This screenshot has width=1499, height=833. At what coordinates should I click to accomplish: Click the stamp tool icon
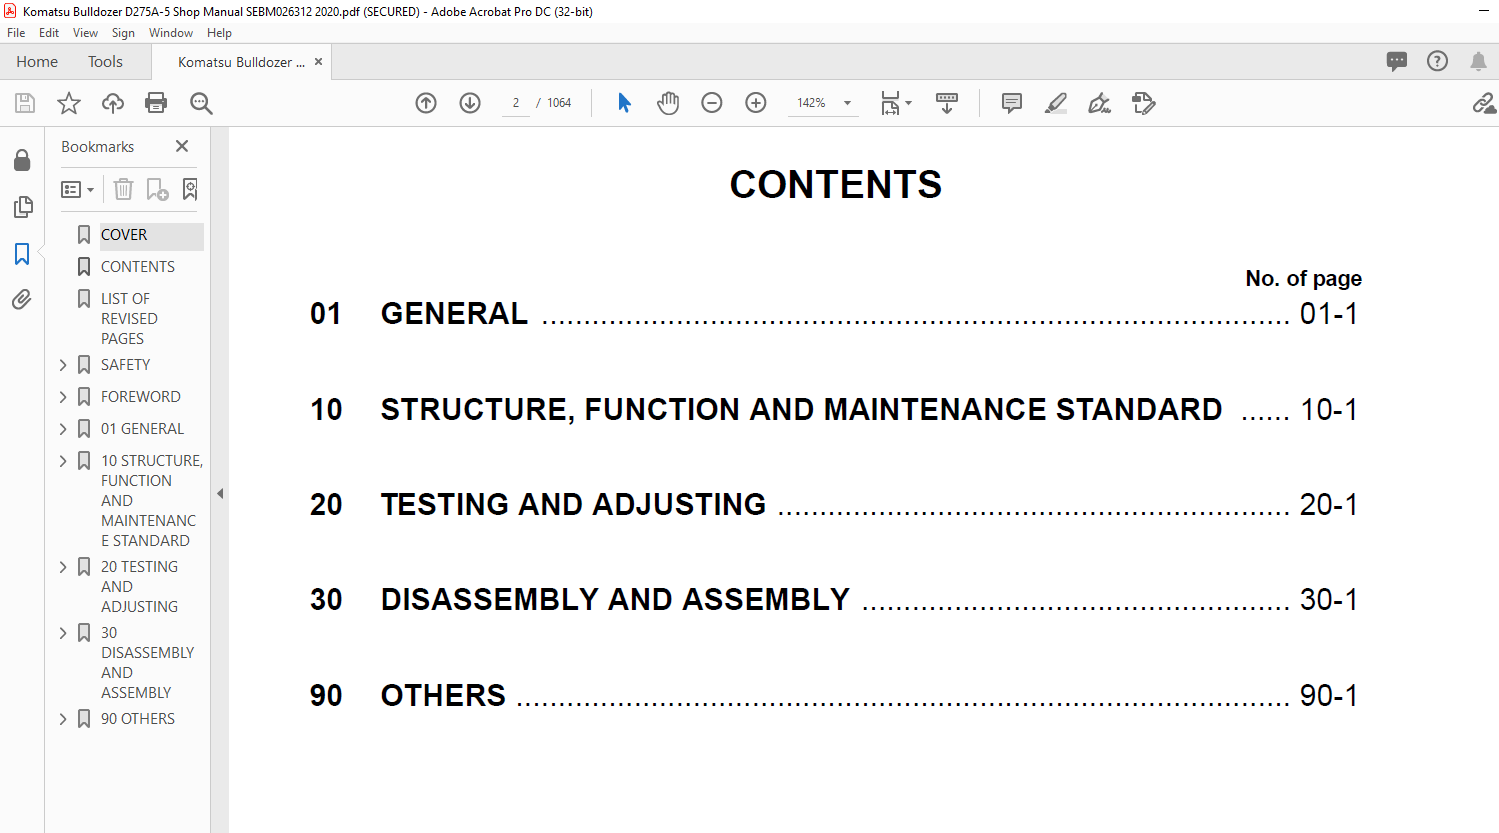tap(1144, 103)
